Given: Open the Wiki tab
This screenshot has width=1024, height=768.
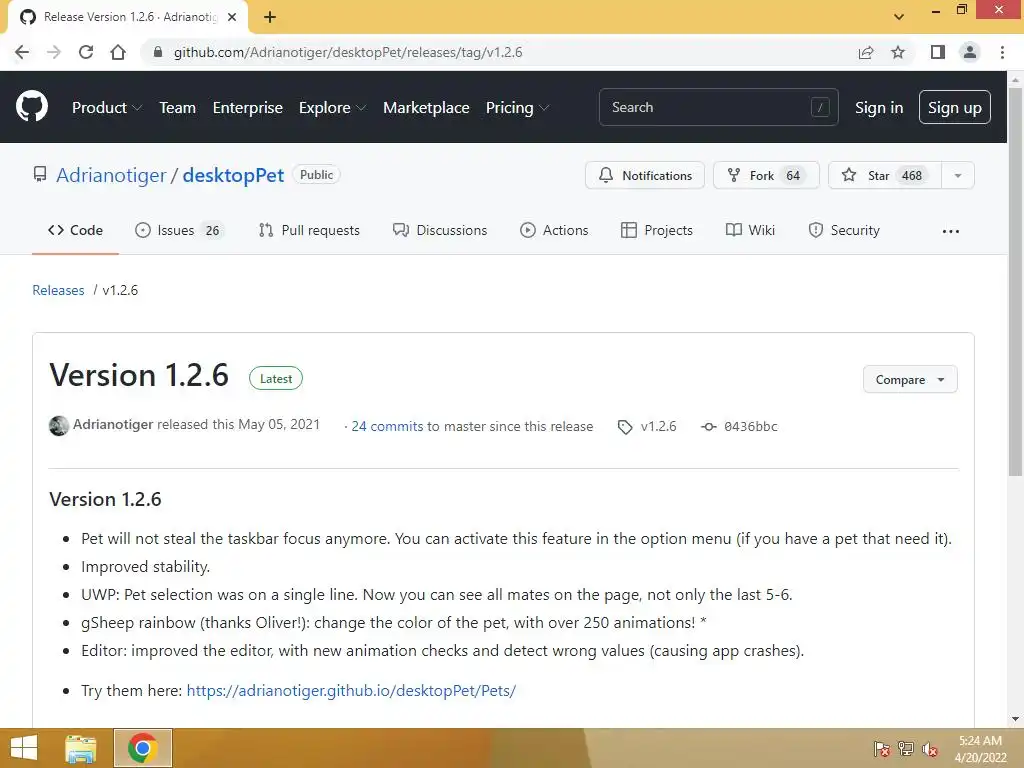Looking at the screenshot, I should tap(750, 231).
